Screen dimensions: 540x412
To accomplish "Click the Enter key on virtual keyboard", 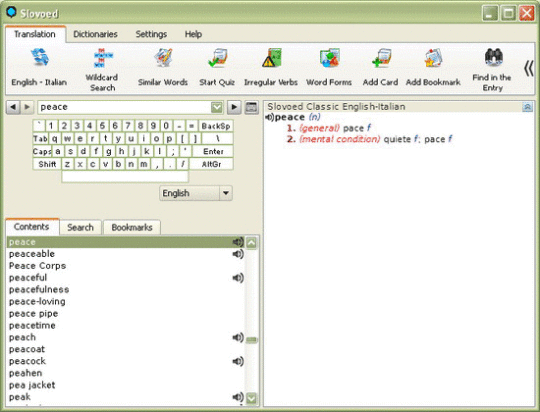I will coord(213,151).
